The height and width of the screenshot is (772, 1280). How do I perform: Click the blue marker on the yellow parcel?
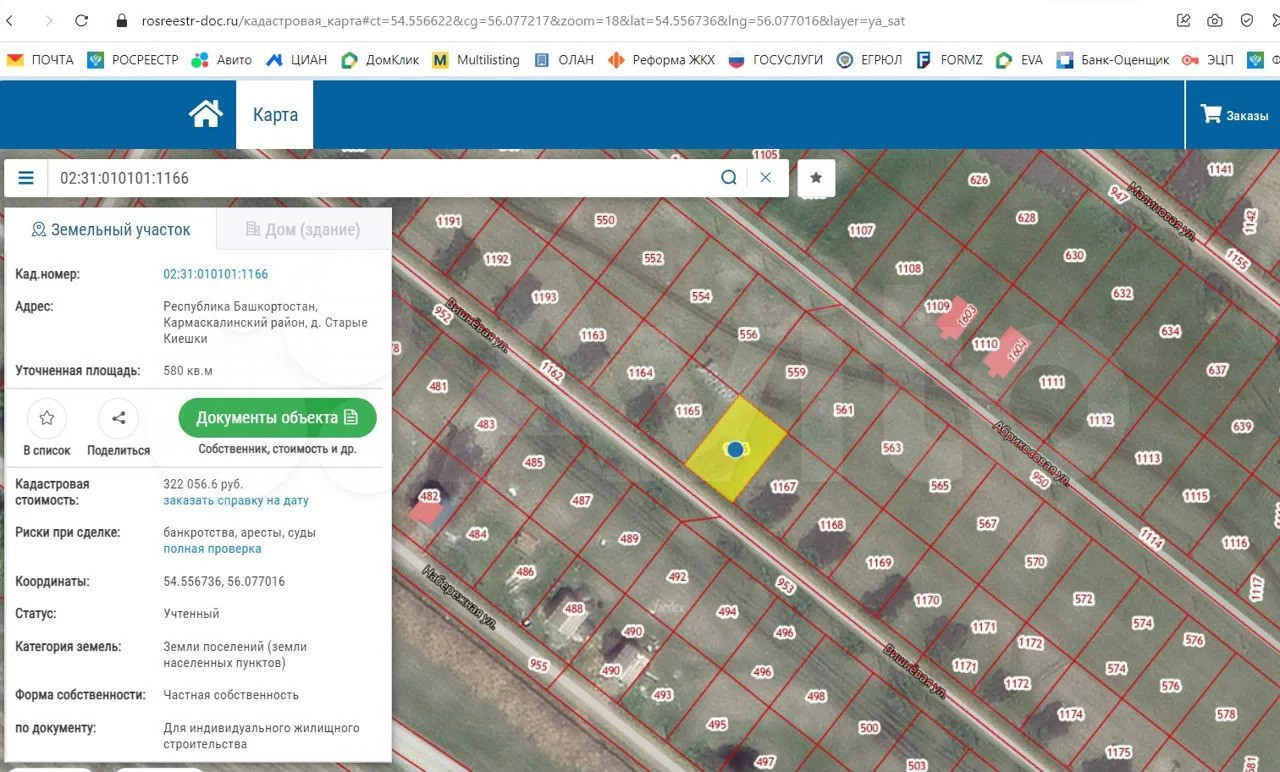click(735, 450)
